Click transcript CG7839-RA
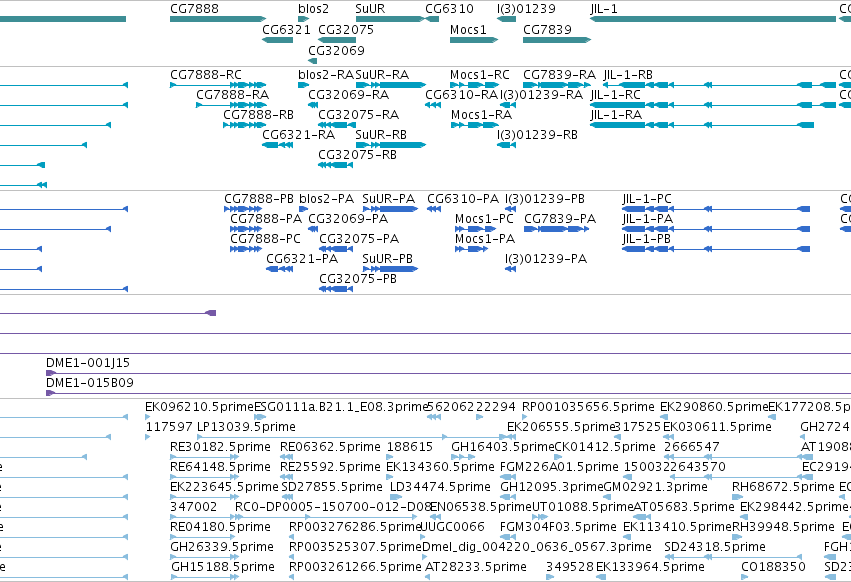 pos(559,74)
